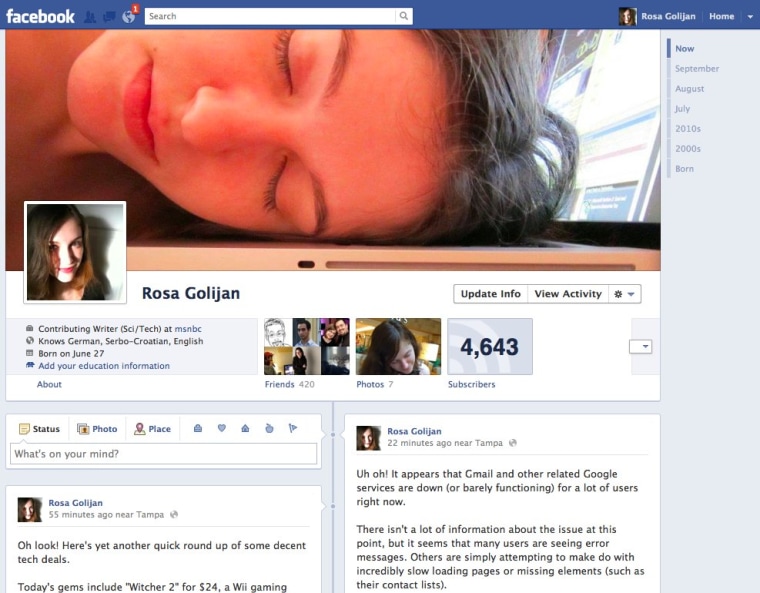The width and height of the screenshot is (760, 593).
Task: Click the profile picture thumbnail
Action: coord(75,252)
